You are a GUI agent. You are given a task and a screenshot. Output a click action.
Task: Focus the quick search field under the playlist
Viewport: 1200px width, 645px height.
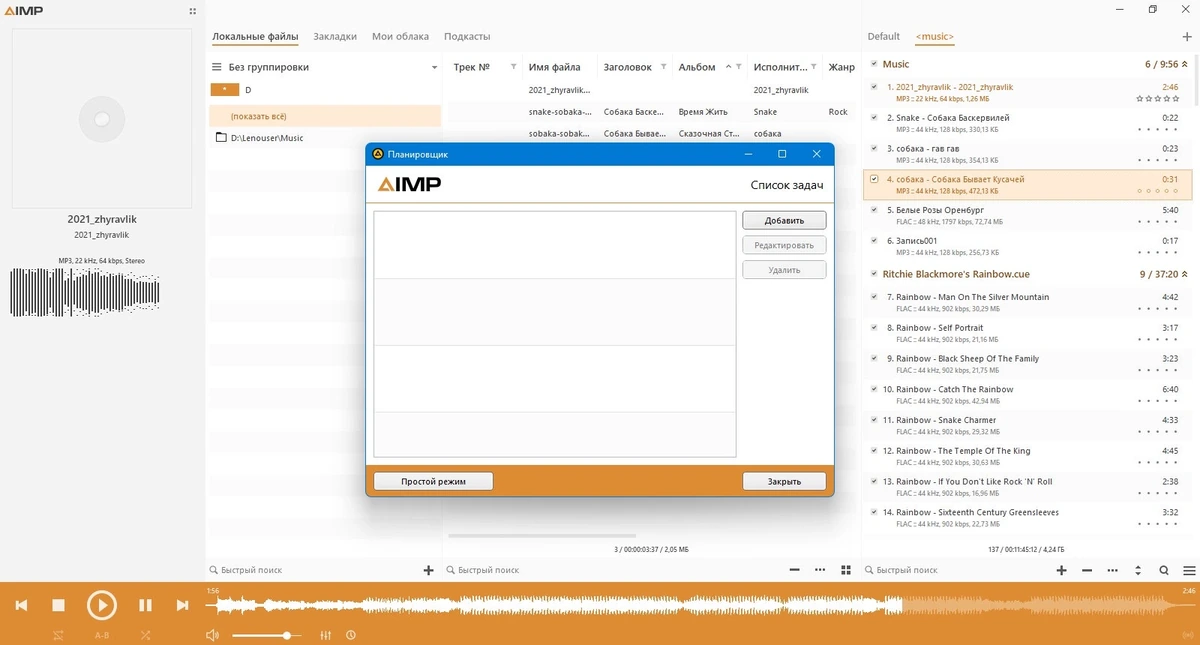tap(955, 570)
